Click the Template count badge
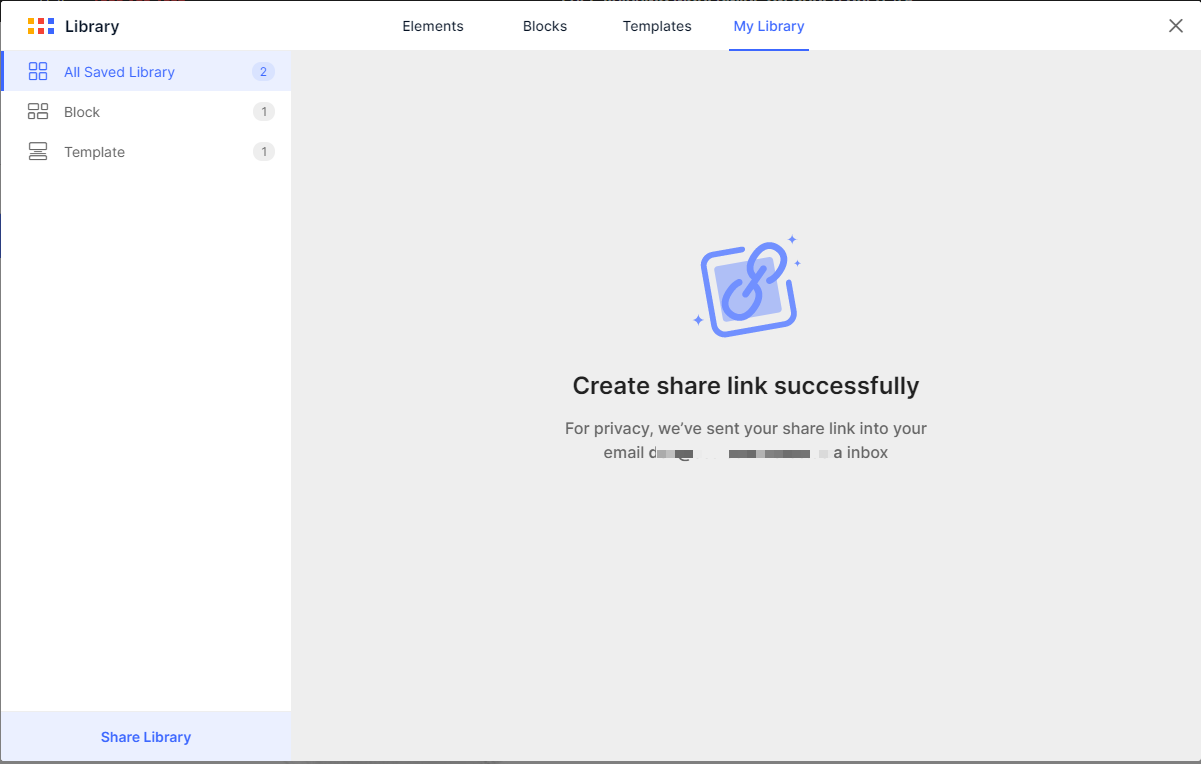The width and height of the screenshot is (1201, 764). (263, 151)
